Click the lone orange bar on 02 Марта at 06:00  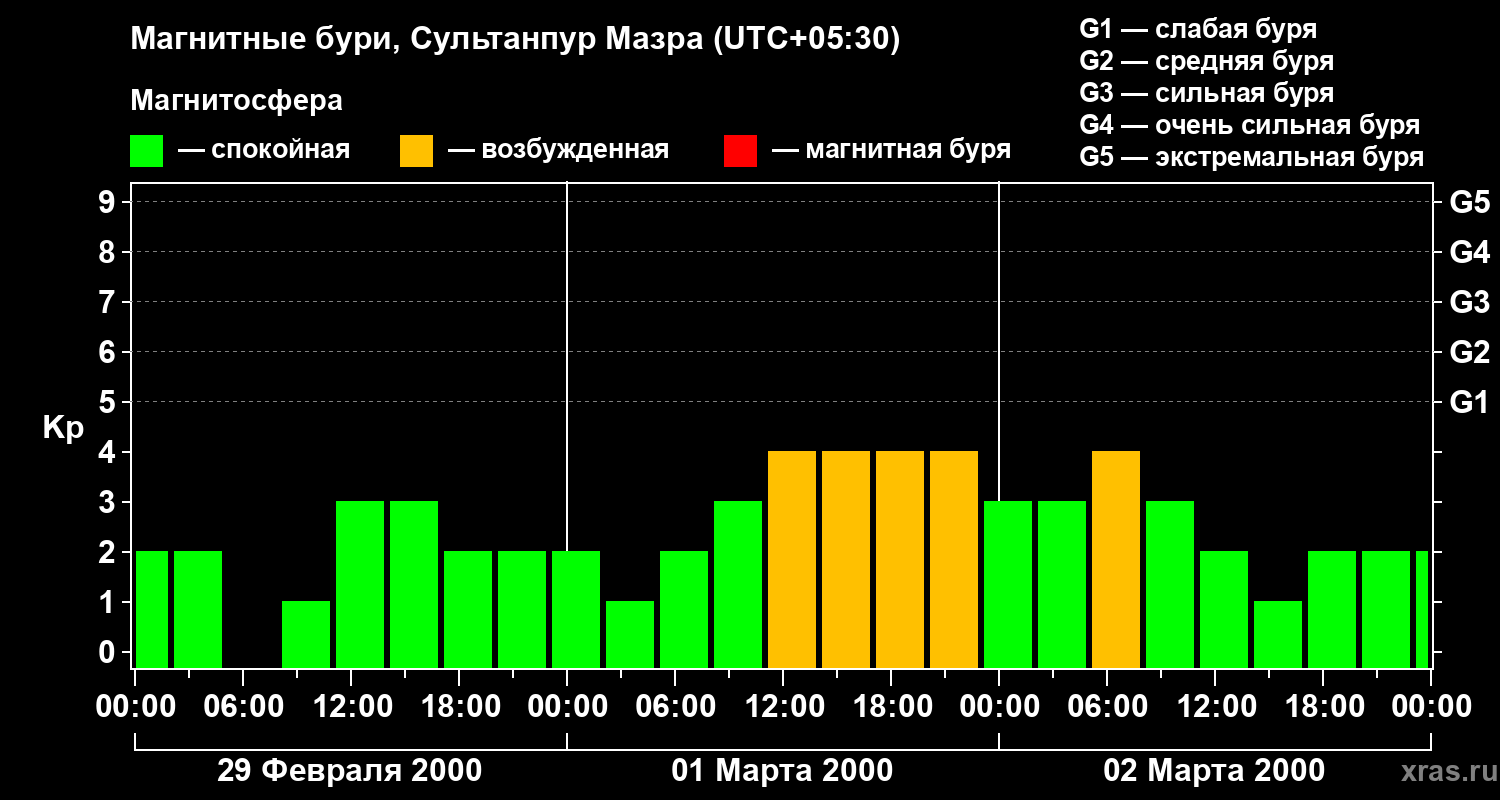point(1116,560)
